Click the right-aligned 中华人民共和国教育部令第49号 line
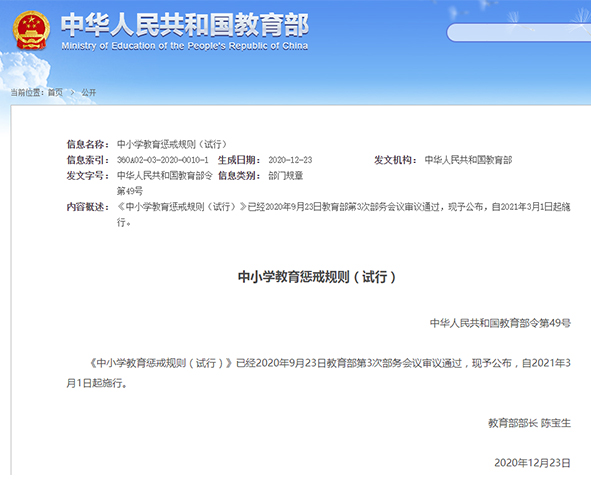Screen dimensions: 591x502 pyautogui.click(x=500, y=323)
